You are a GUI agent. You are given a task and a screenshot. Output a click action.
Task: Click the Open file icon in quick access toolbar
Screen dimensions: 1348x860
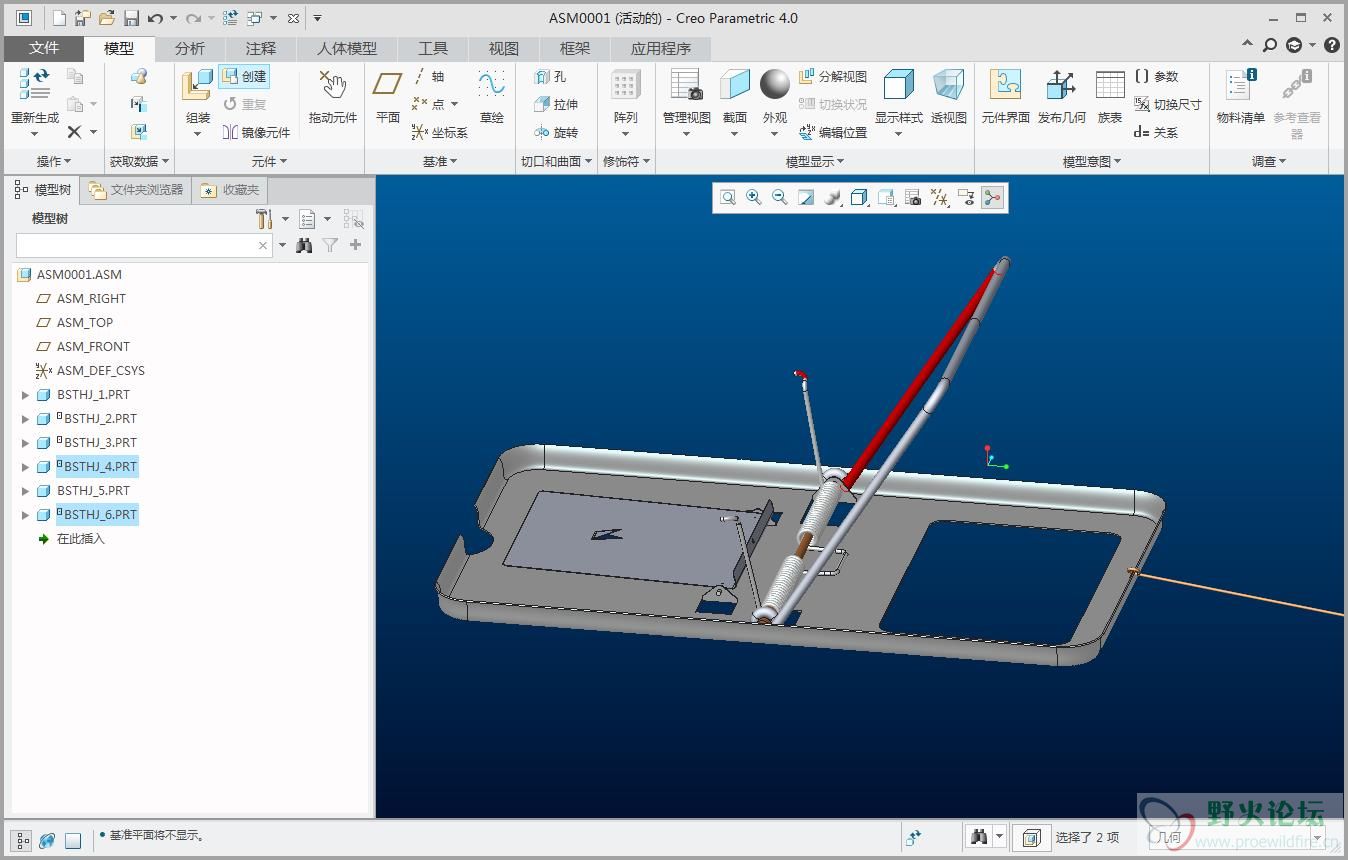pos(106,18)
